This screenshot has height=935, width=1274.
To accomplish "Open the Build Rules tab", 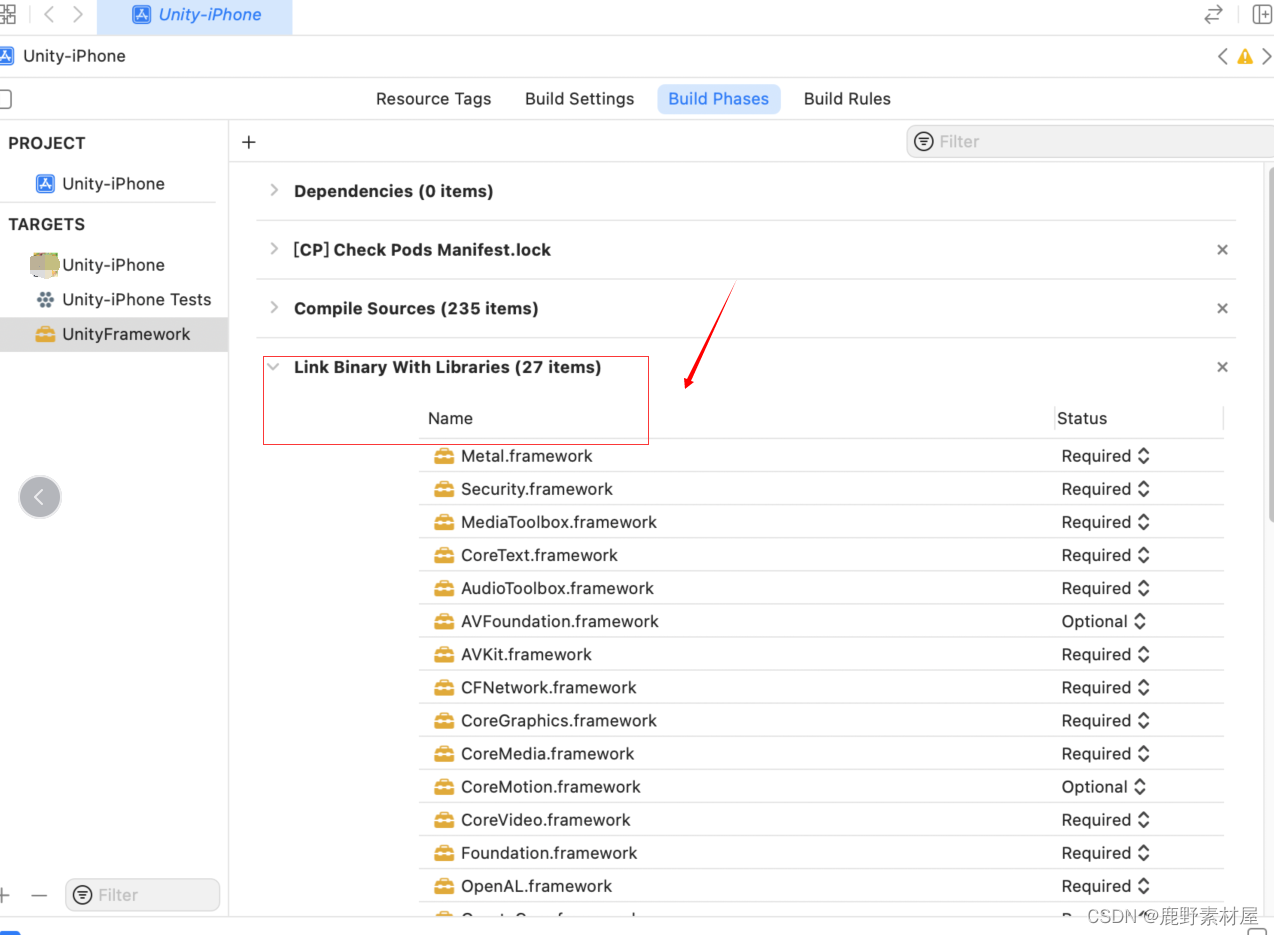I will click(x=847, y=99).
